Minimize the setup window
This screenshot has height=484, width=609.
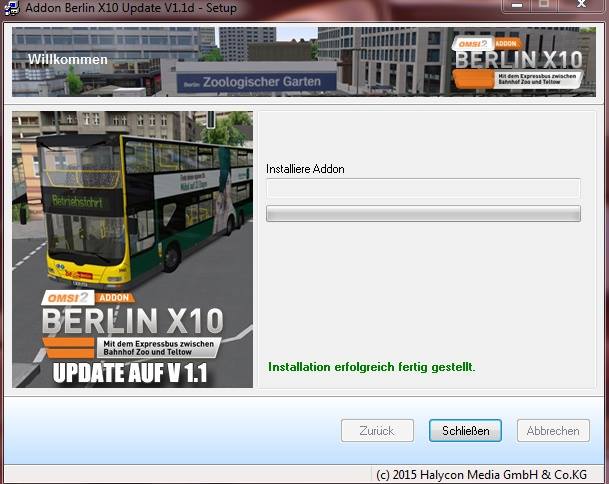[517, 5]
